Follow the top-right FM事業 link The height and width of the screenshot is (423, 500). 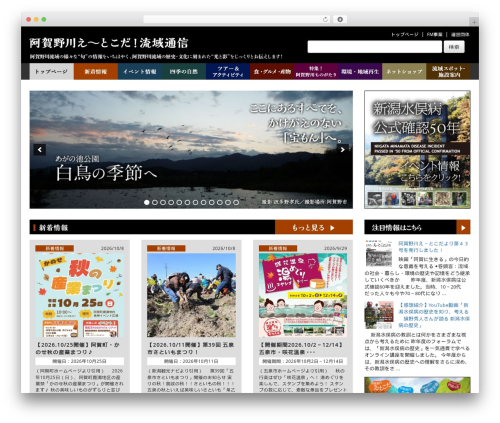(x=435, y=34)
